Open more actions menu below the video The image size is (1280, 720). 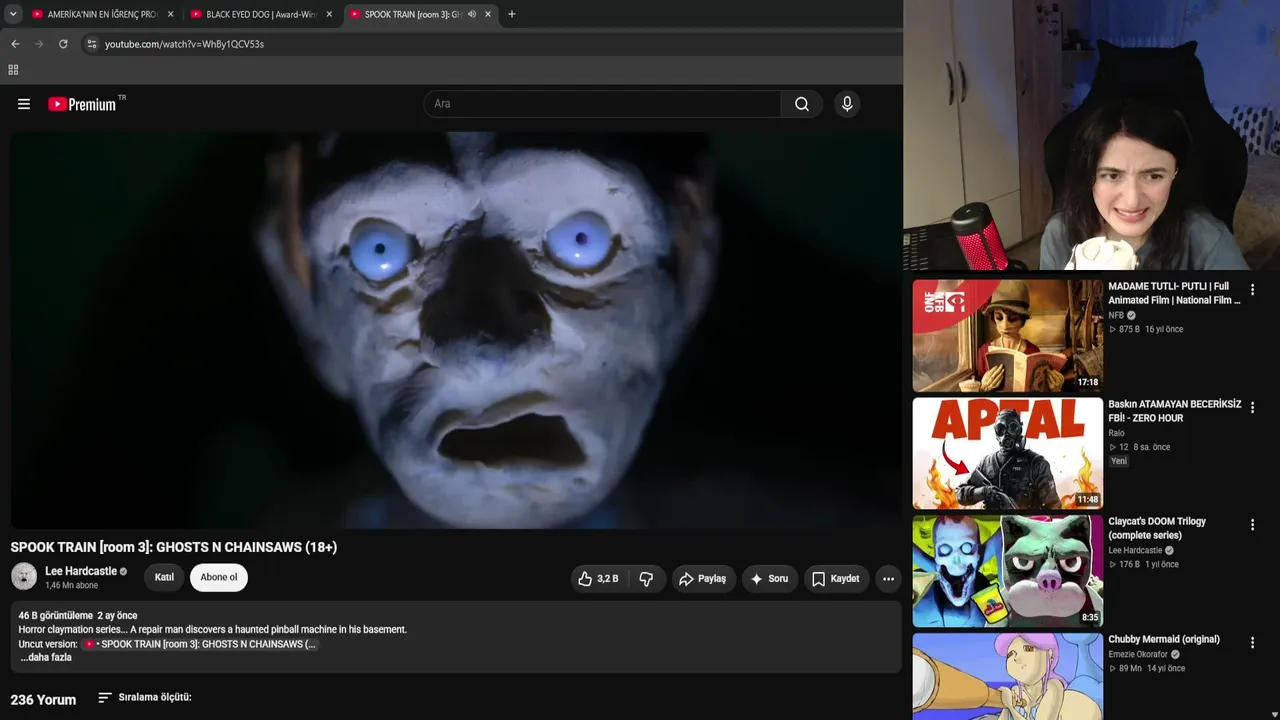tap(888, 578)
